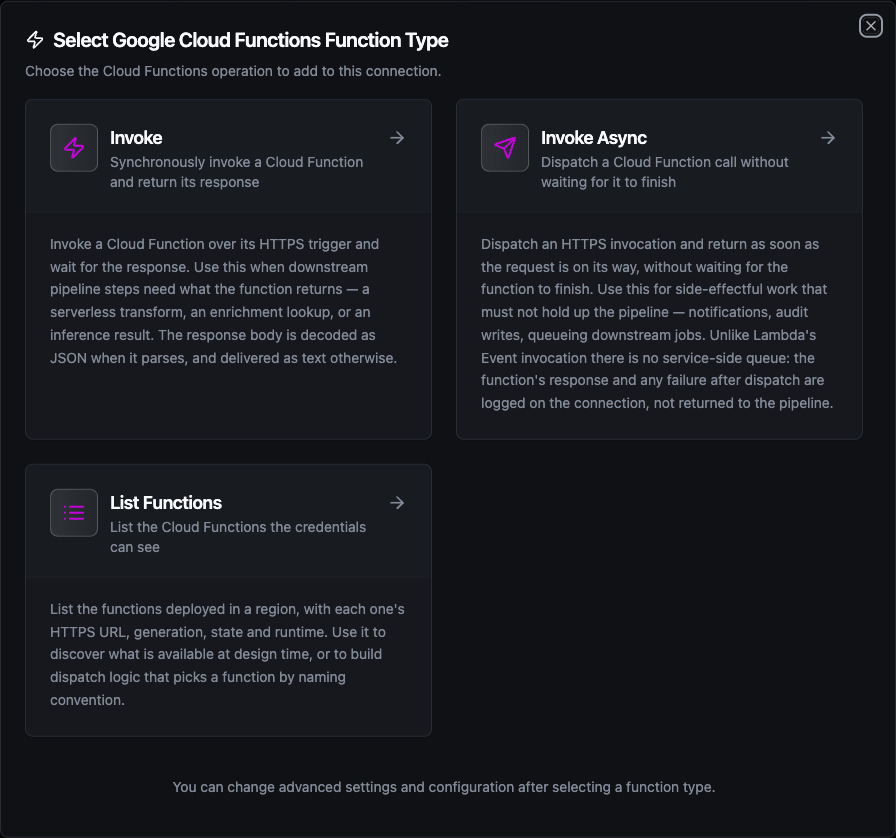The width and height of the screenshot is (896, 838).
Task: Click the "Select Google Cloud Functions Function Type" title
Action: coord(251,40)
